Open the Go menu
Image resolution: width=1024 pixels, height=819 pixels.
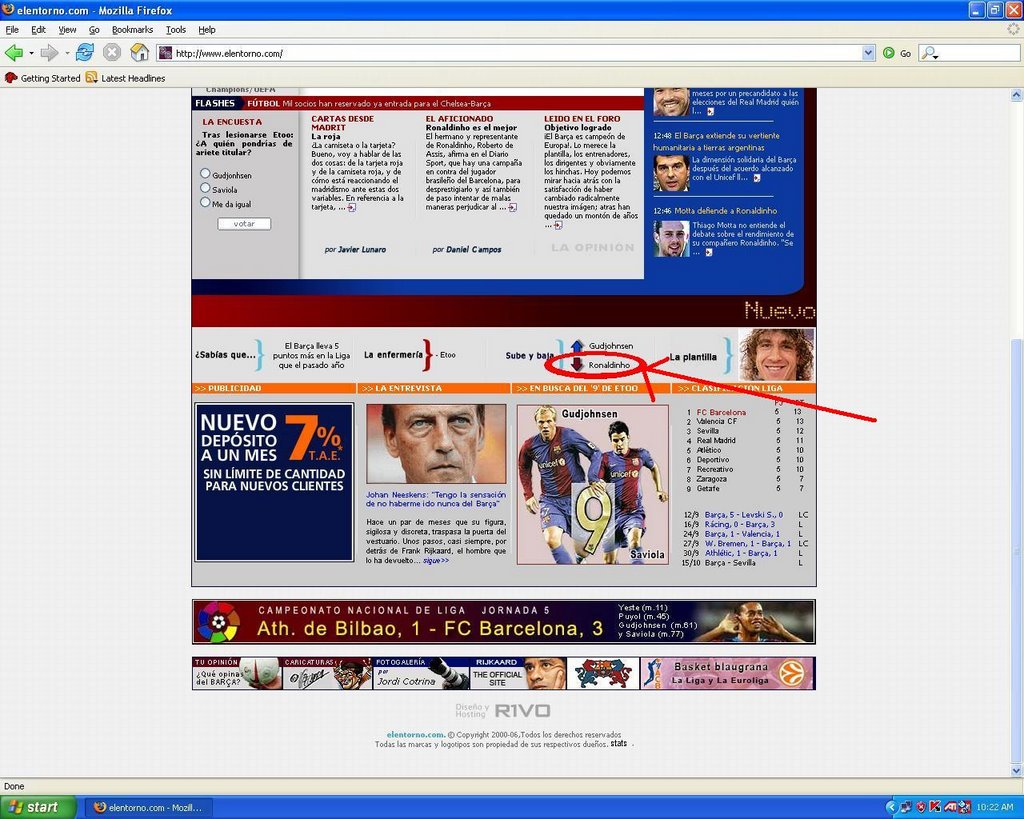(94, 29)
